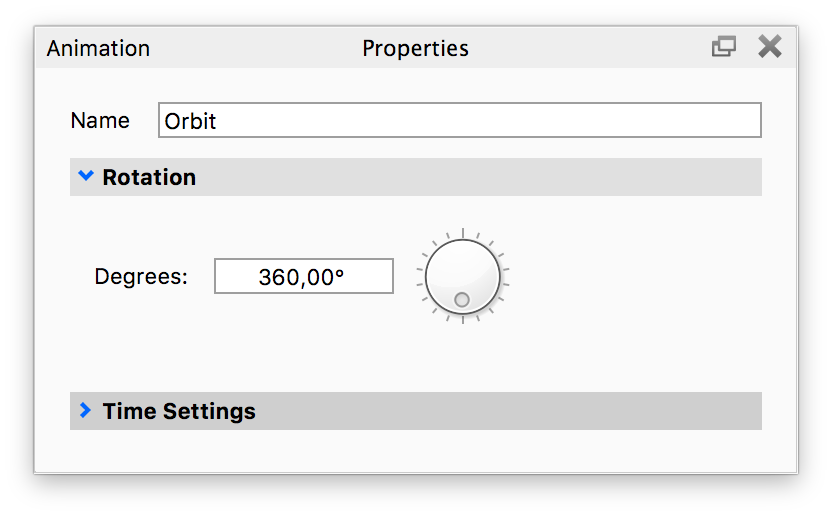This screenshot has height=516, width=832.
Task: Click the leftmost tick mark of the dial
Action: tap(418, 271)
